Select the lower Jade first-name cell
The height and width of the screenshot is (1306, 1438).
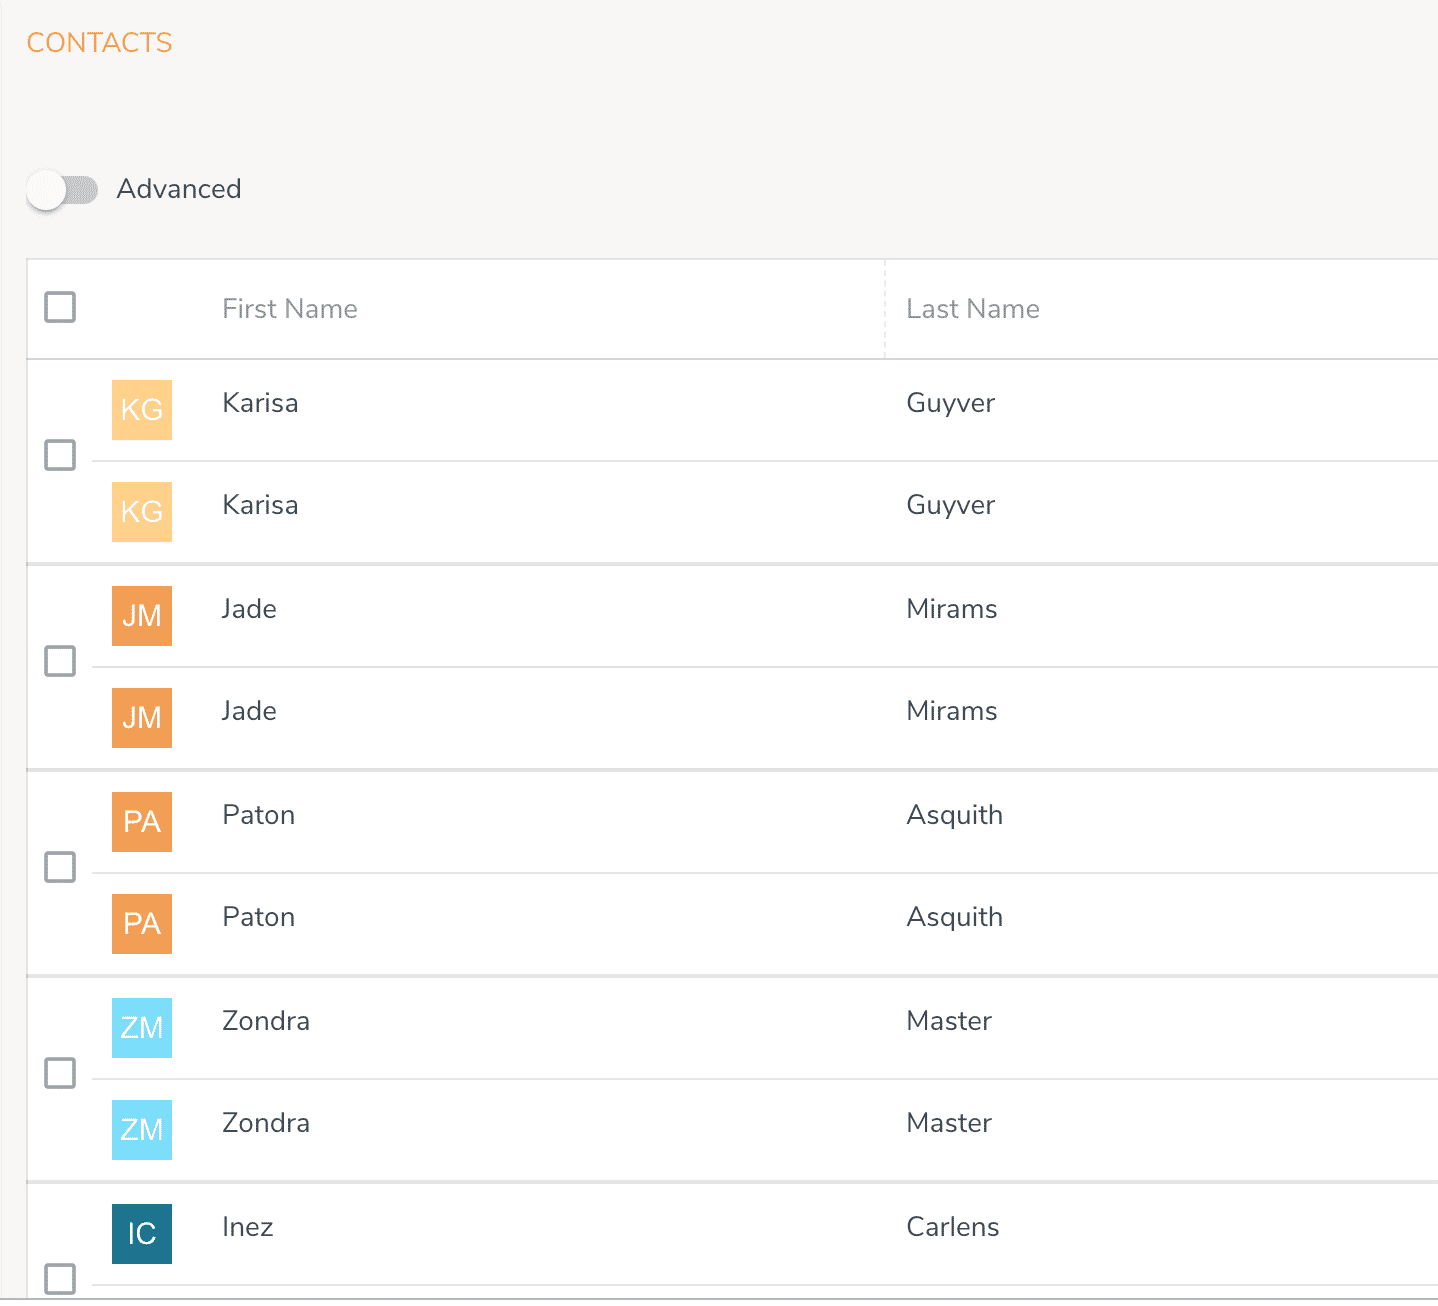tap(249, 711)
